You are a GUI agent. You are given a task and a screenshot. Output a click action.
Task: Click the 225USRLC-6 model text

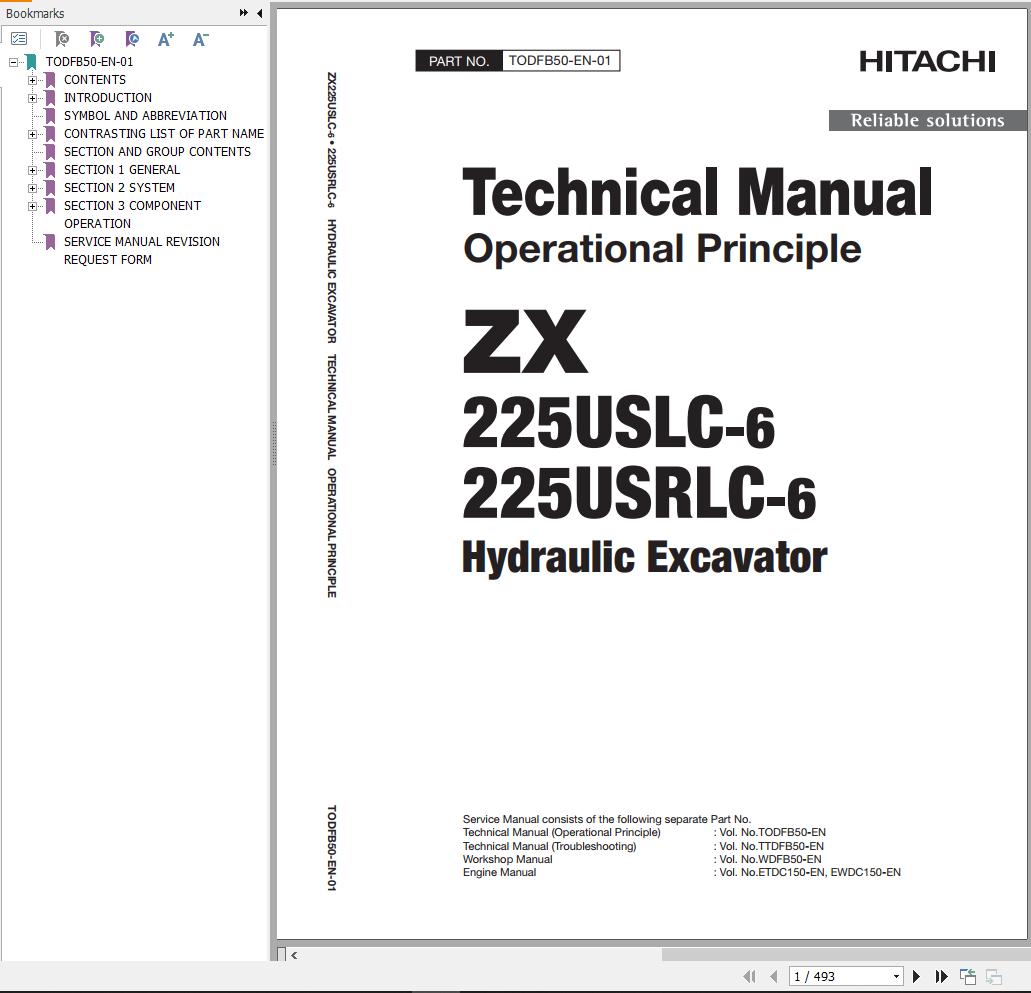[639, 493]
